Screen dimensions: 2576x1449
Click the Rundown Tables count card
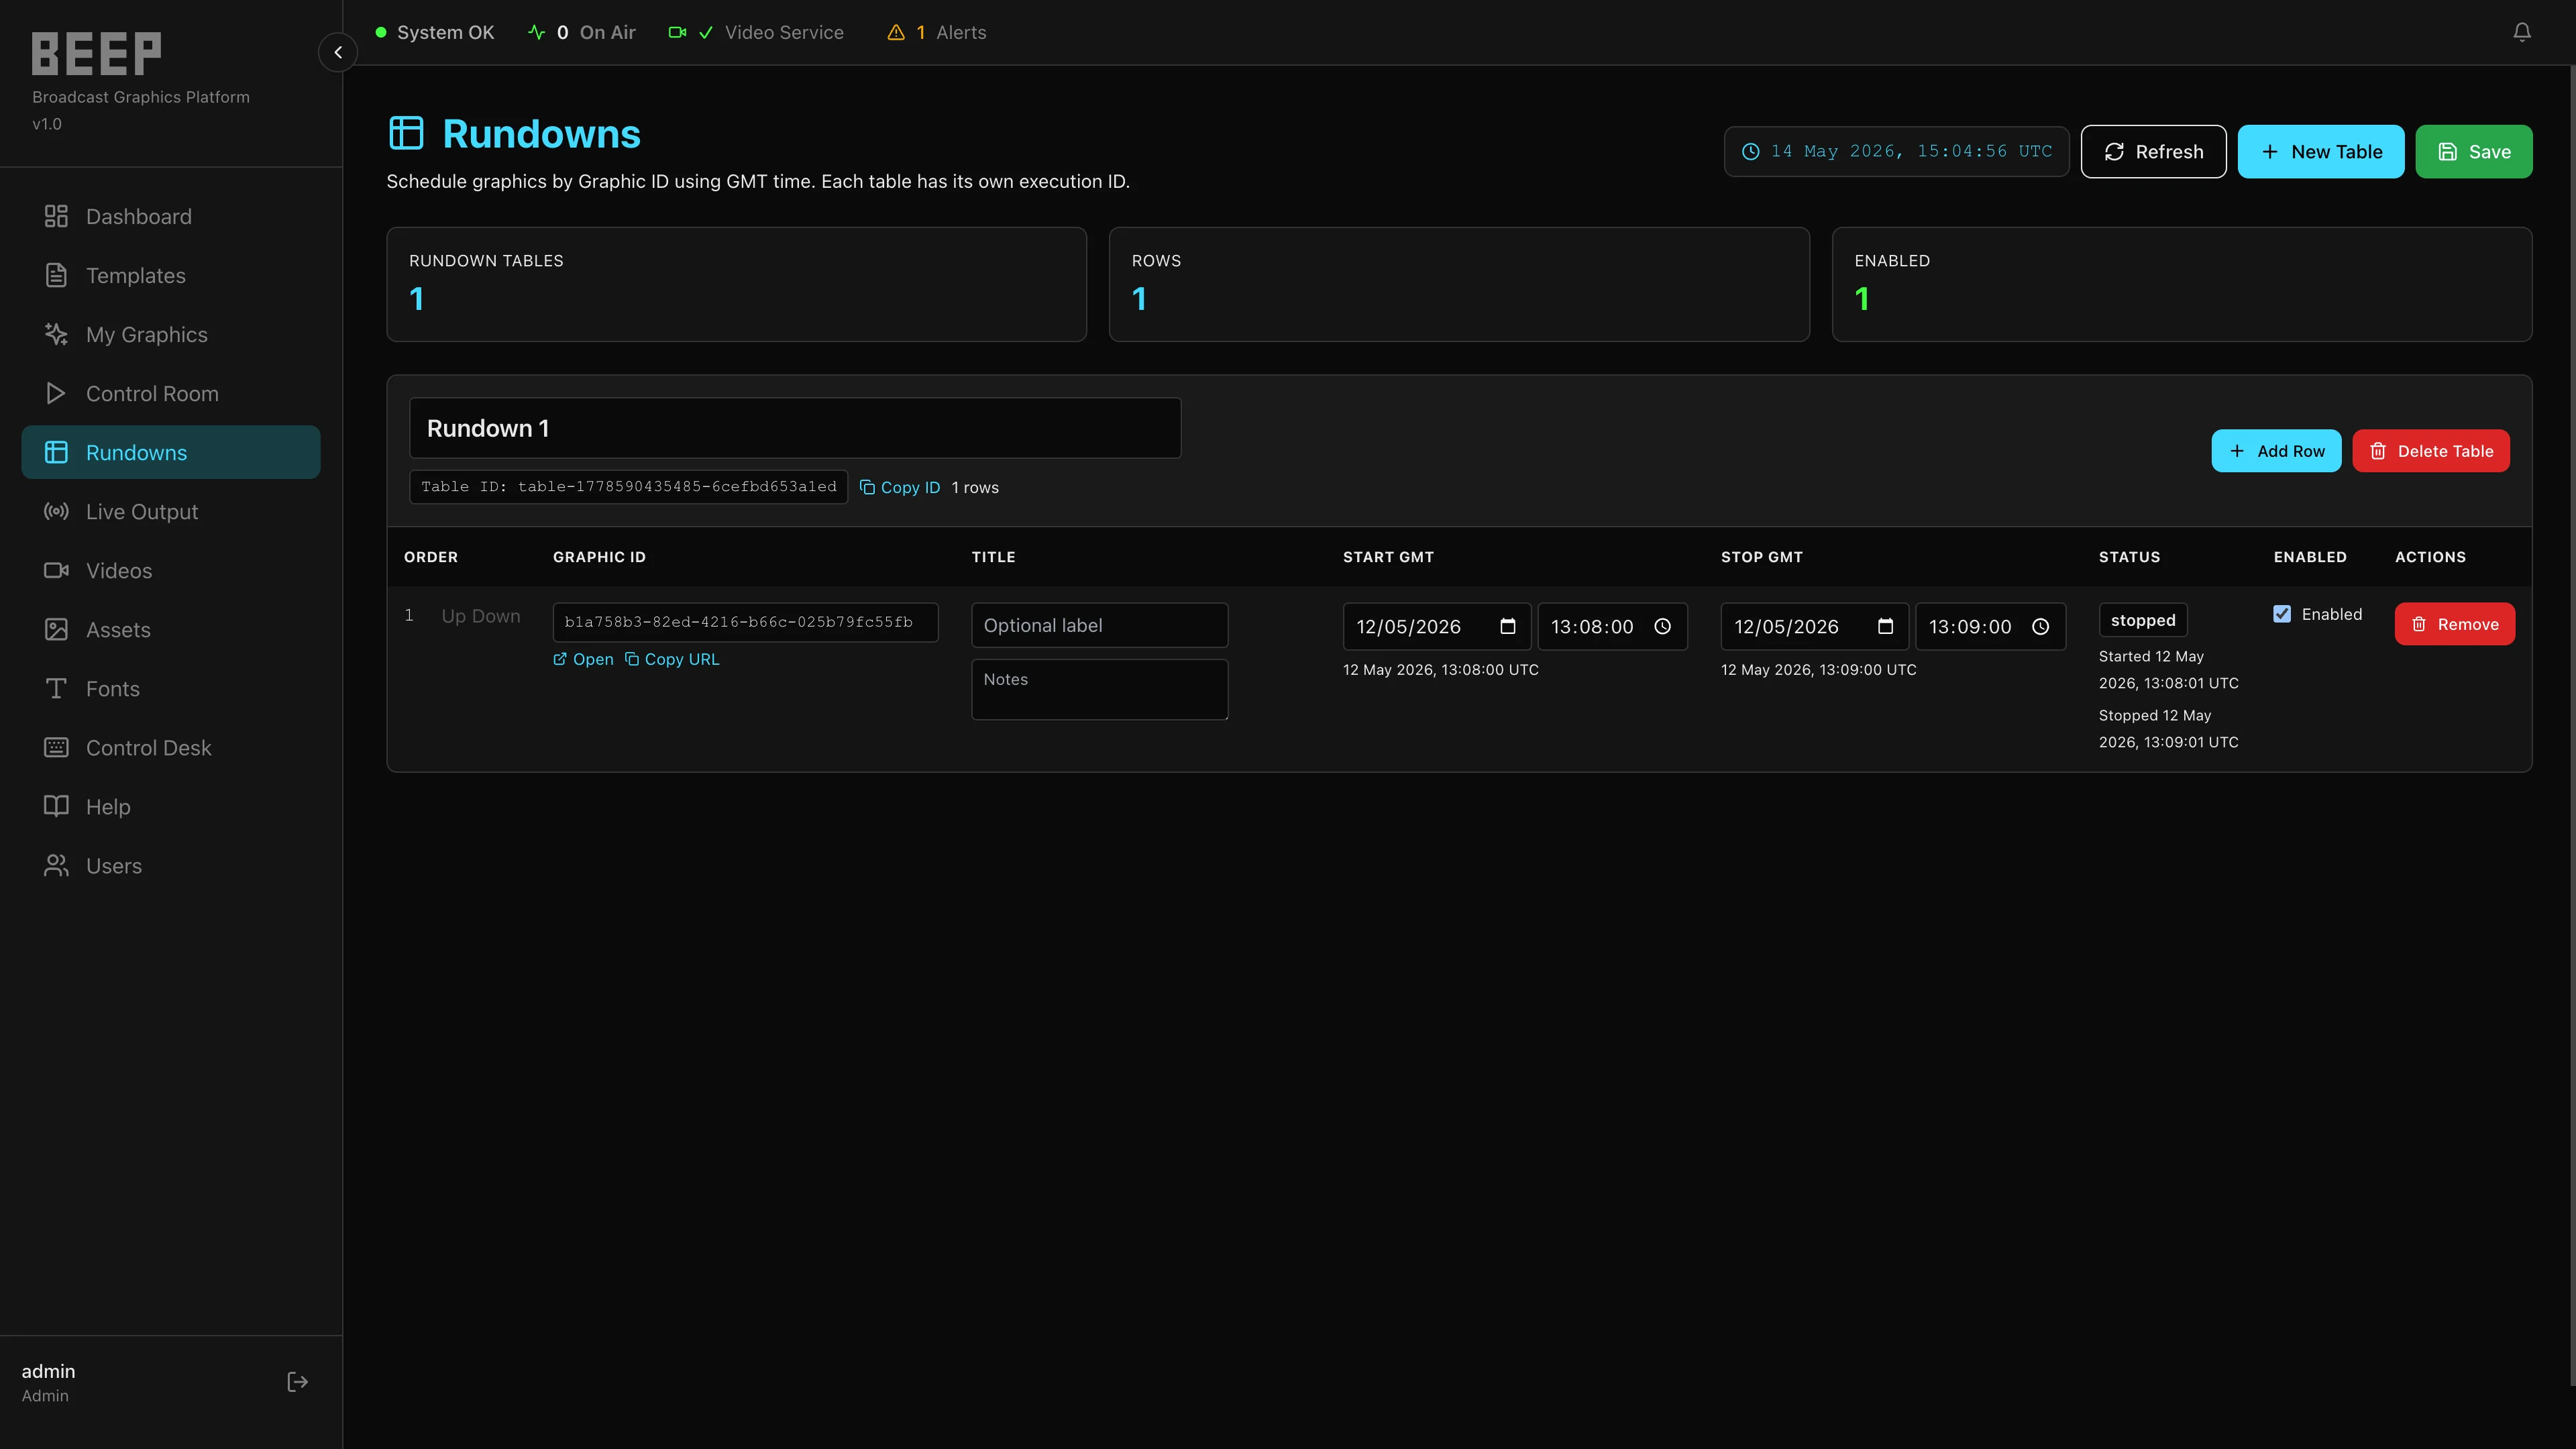pyautogui.click(x=737, y=284)
